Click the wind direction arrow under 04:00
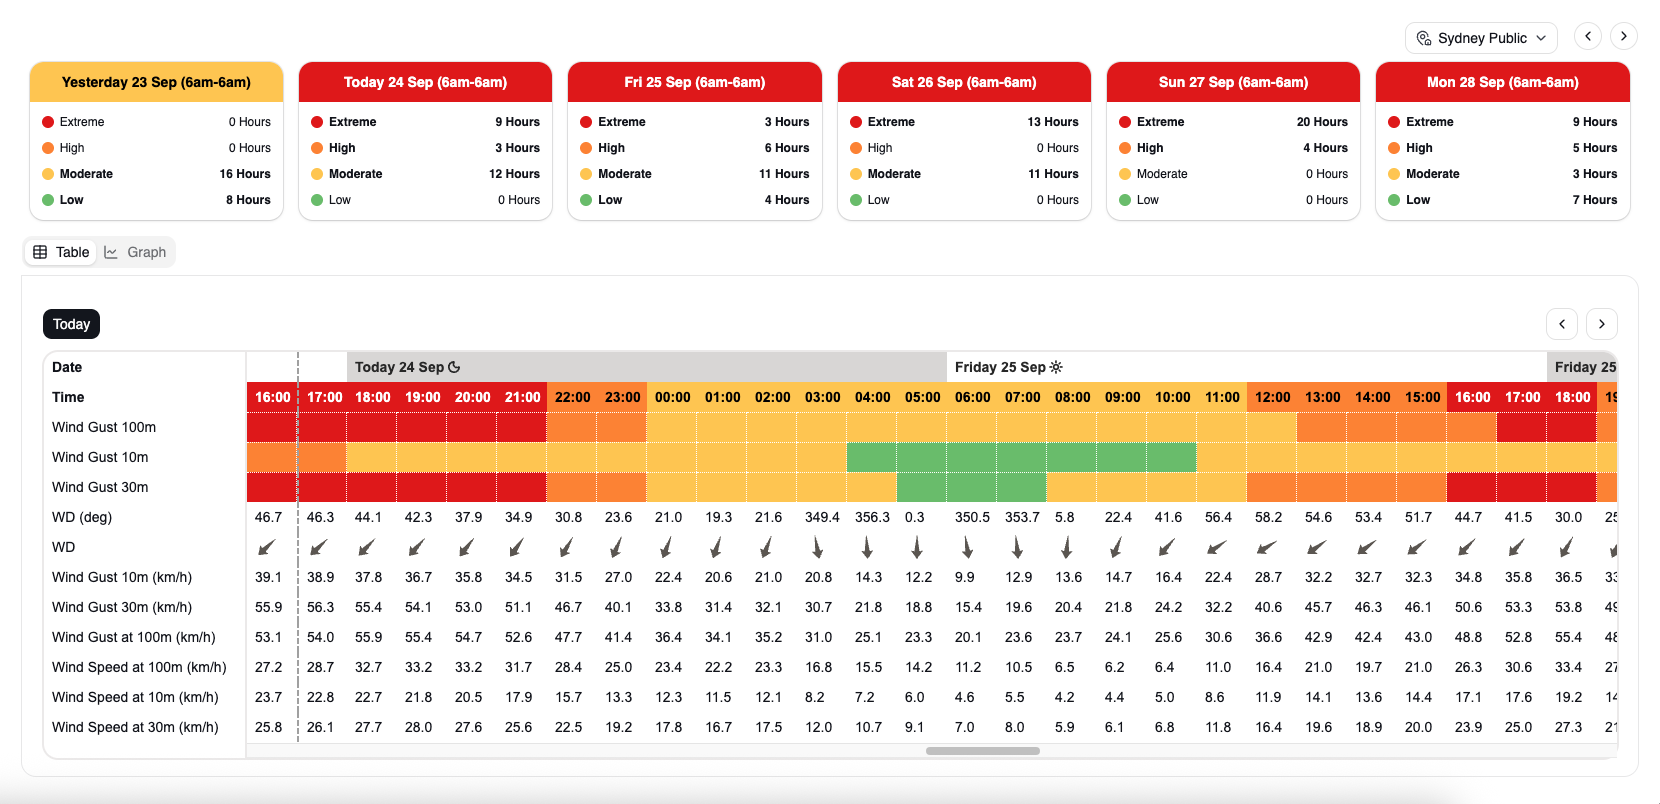 tap(867, 547)
